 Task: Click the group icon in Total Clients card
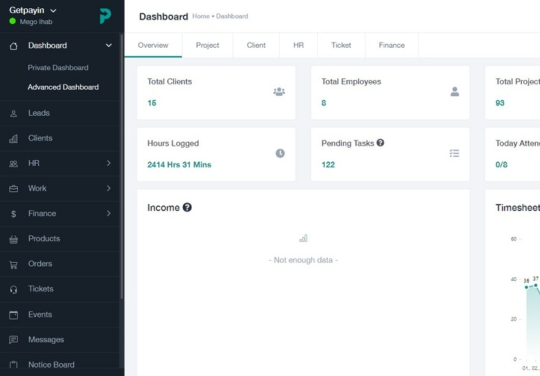pos(279,92)
